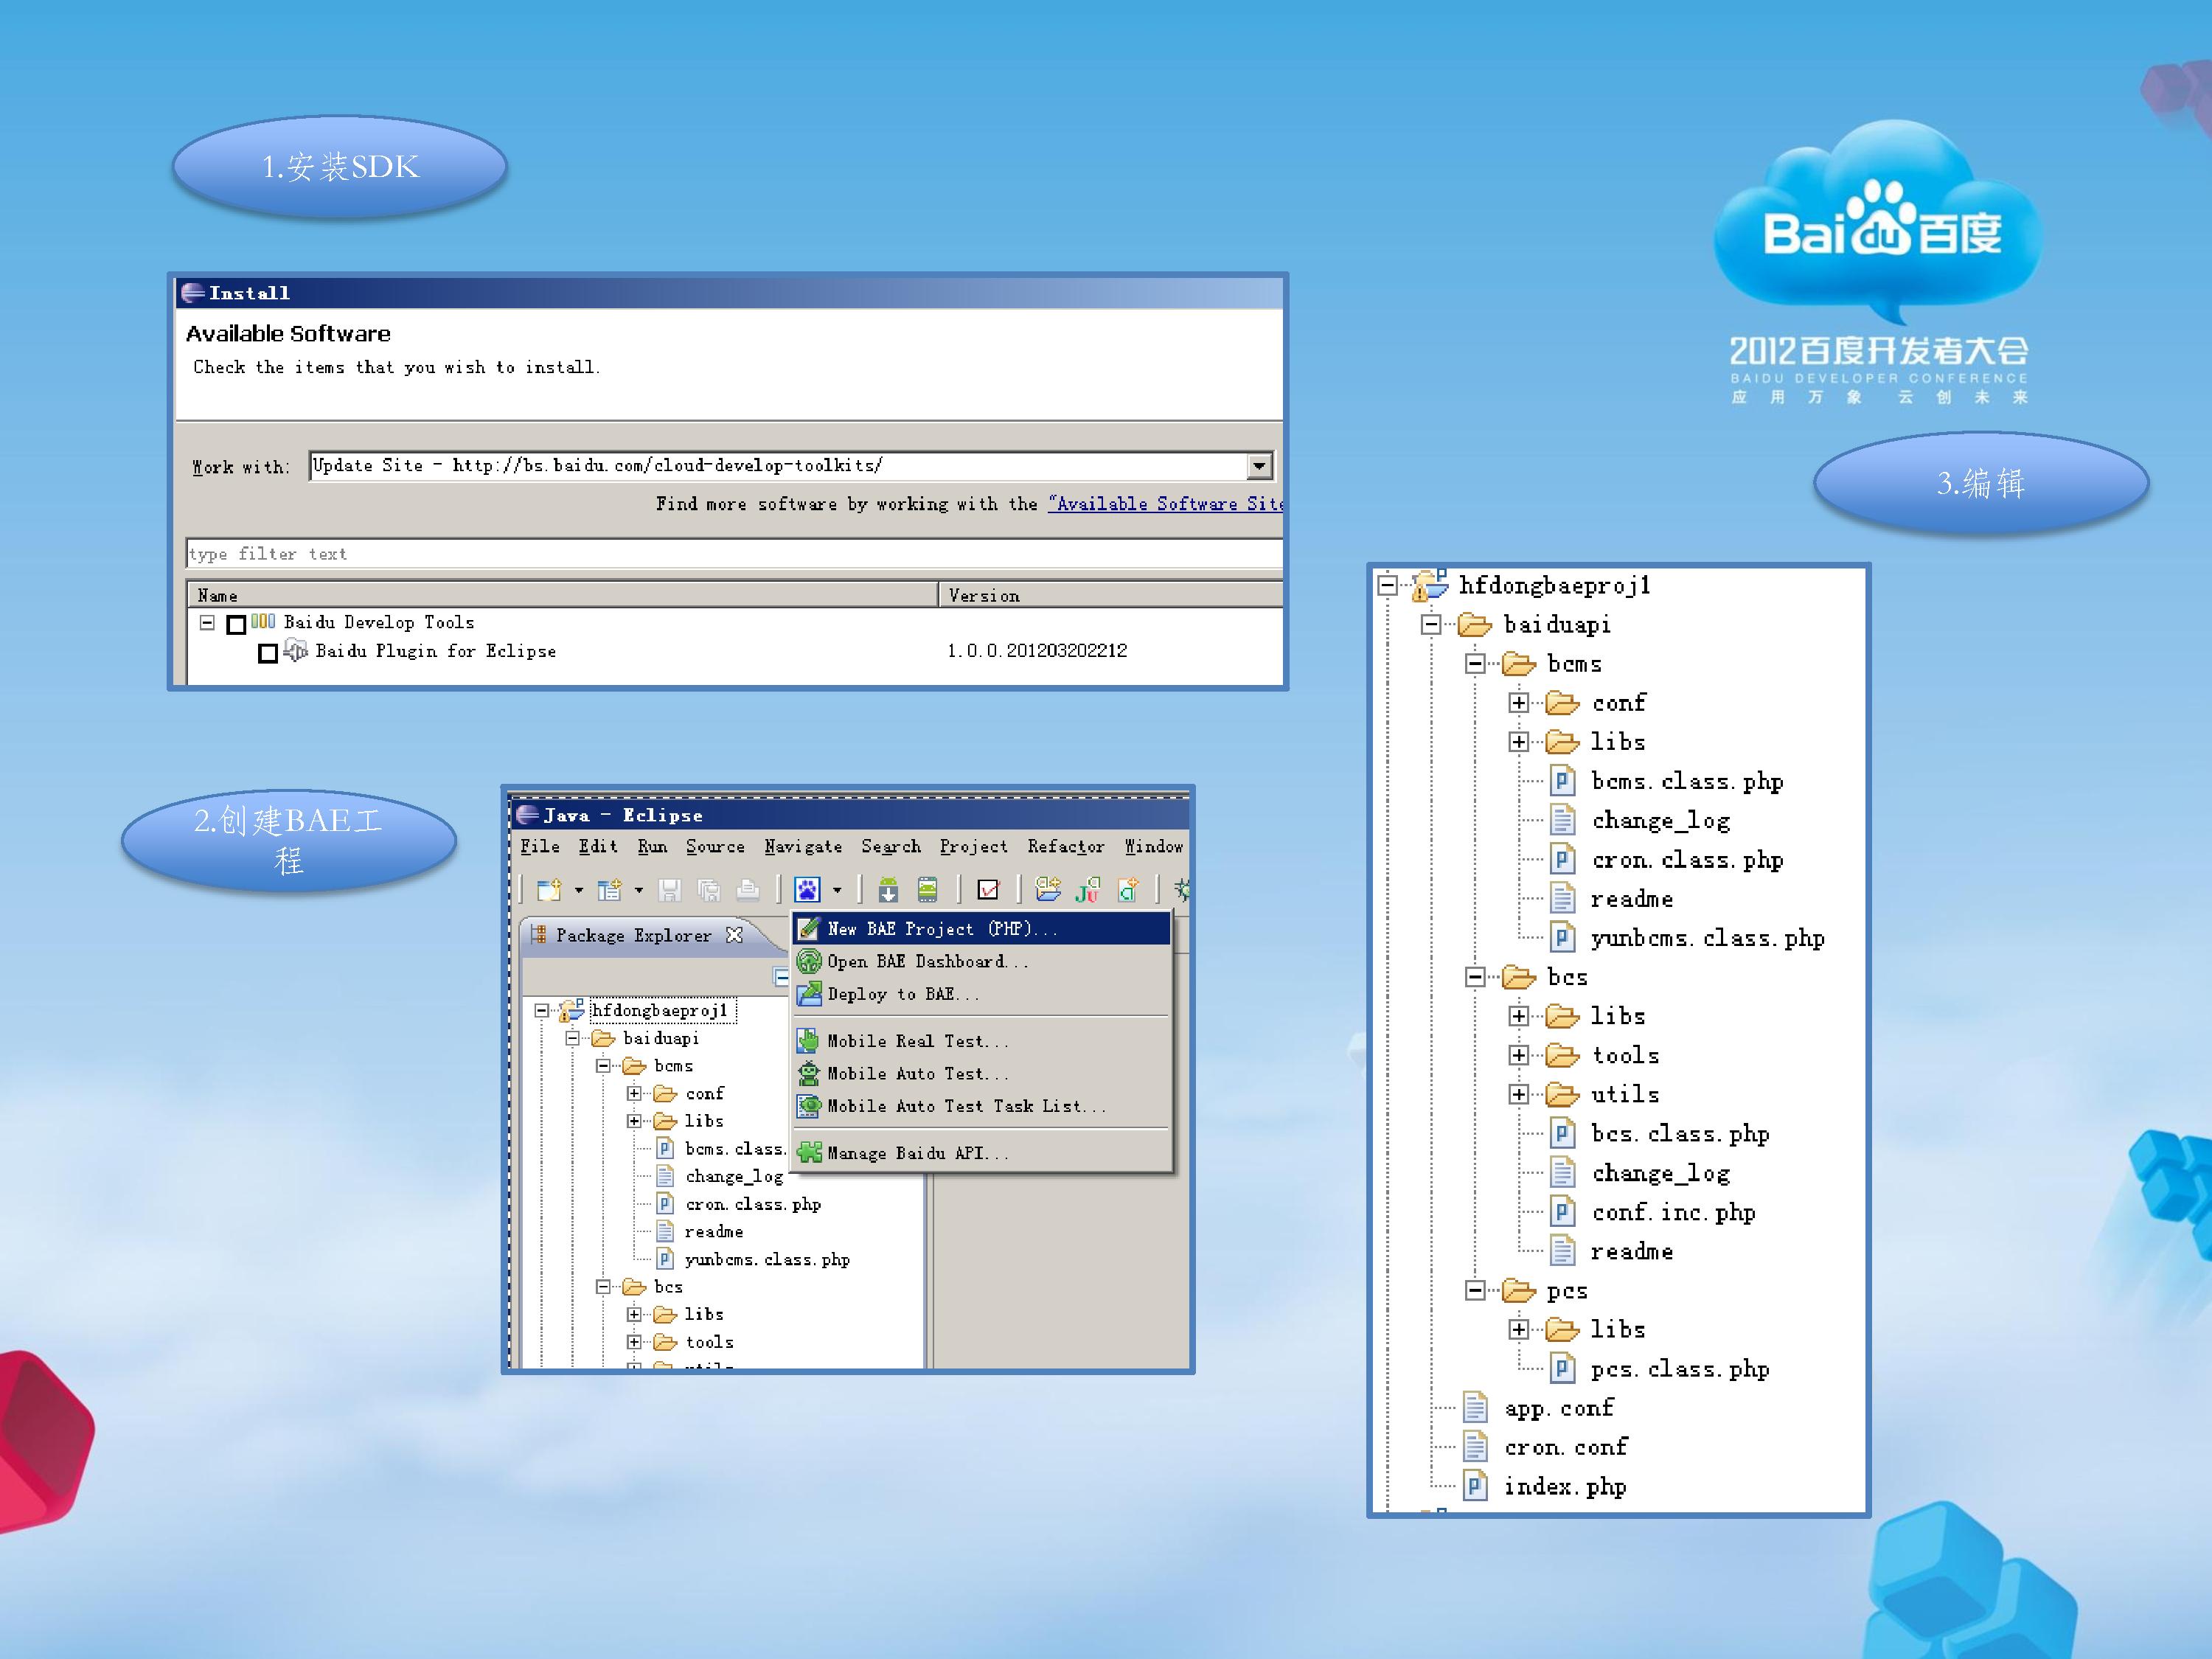Collapse the bcs folder in Package Explorer
The image size is (2212, 1659).
603,1286
